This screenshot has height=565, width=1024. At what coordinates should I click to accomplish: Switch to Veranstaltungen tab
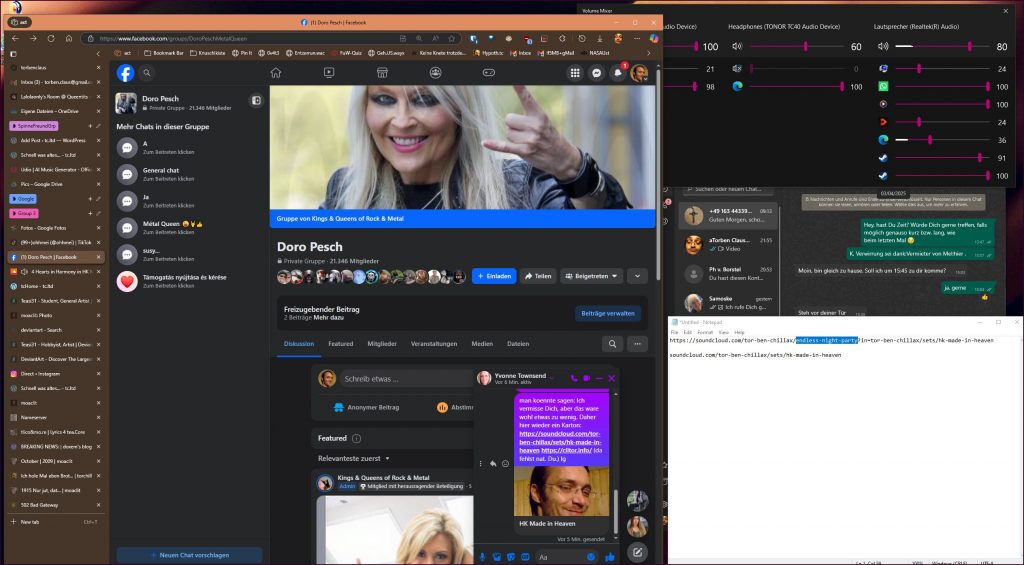point(434,344)
